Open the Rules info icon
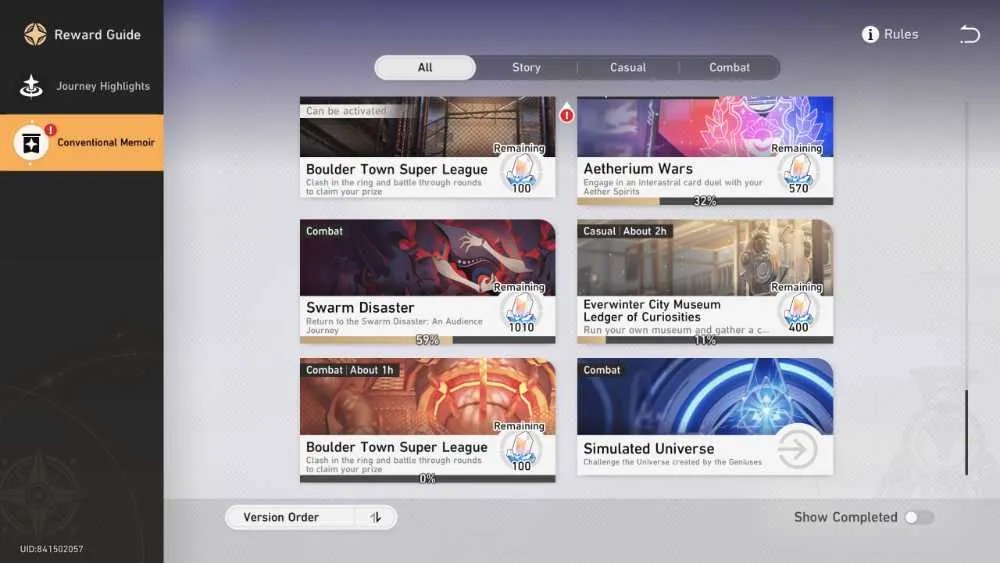 870,34
